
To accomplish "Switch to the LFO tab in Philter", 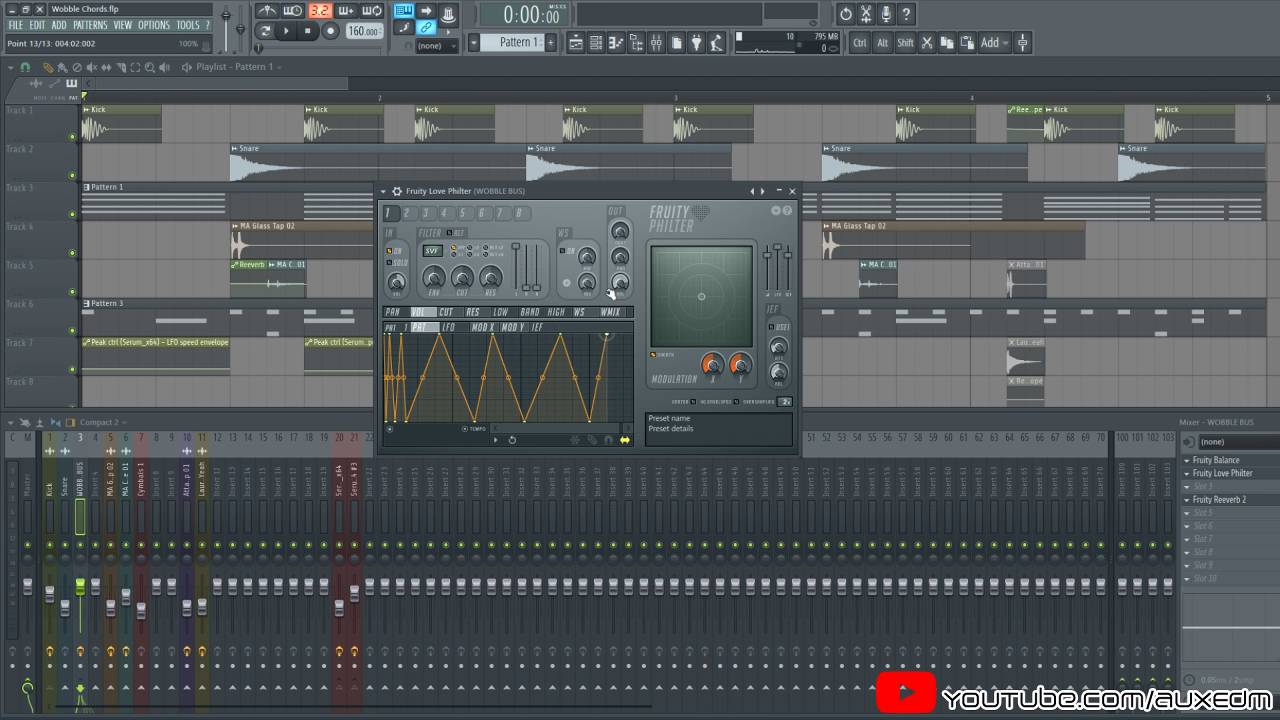I will tap(448, 327).
